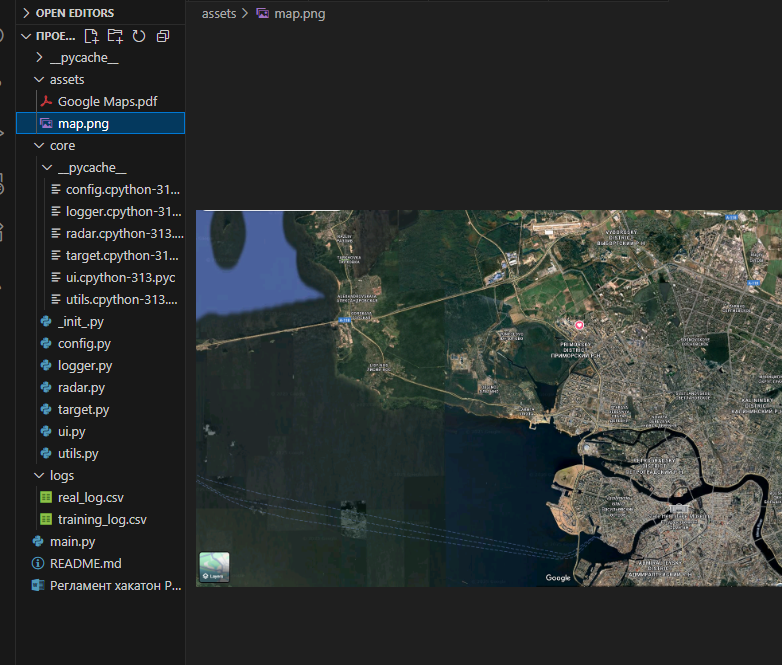This screenshot has height=665, width=782.
Task: Refresh the explorer file tree
Action: click(139, 36)
